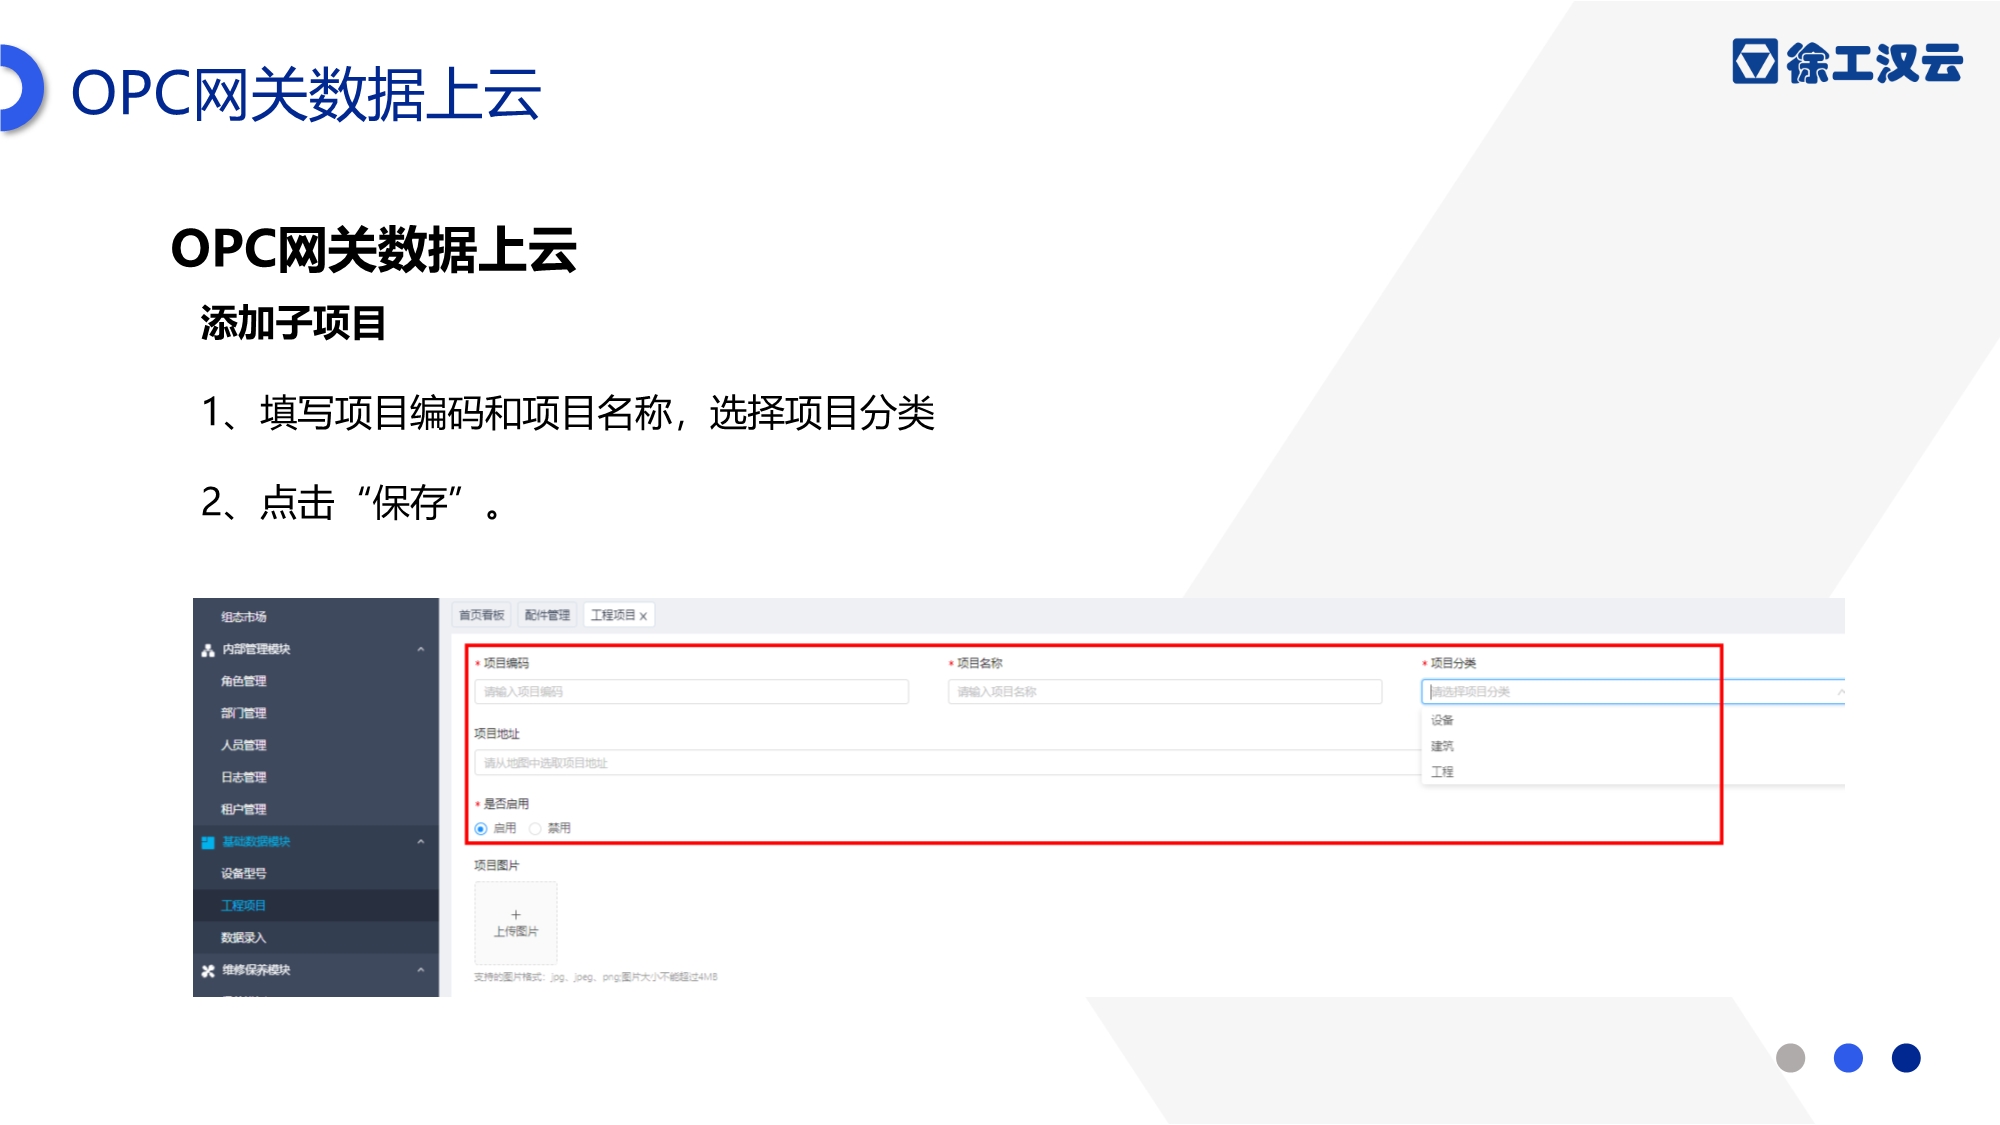Click the 维修保养模块 wrench icon

tap(208, 970)
